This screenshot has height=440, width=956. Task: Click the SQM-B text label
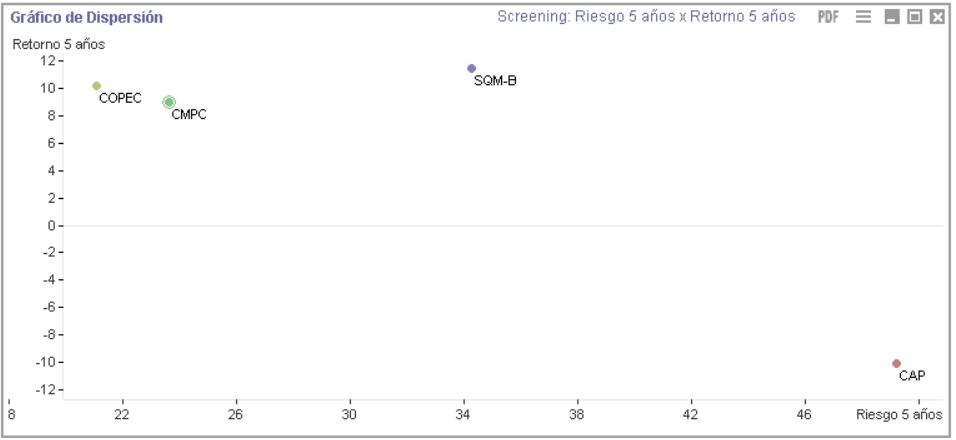coord(495,81)
